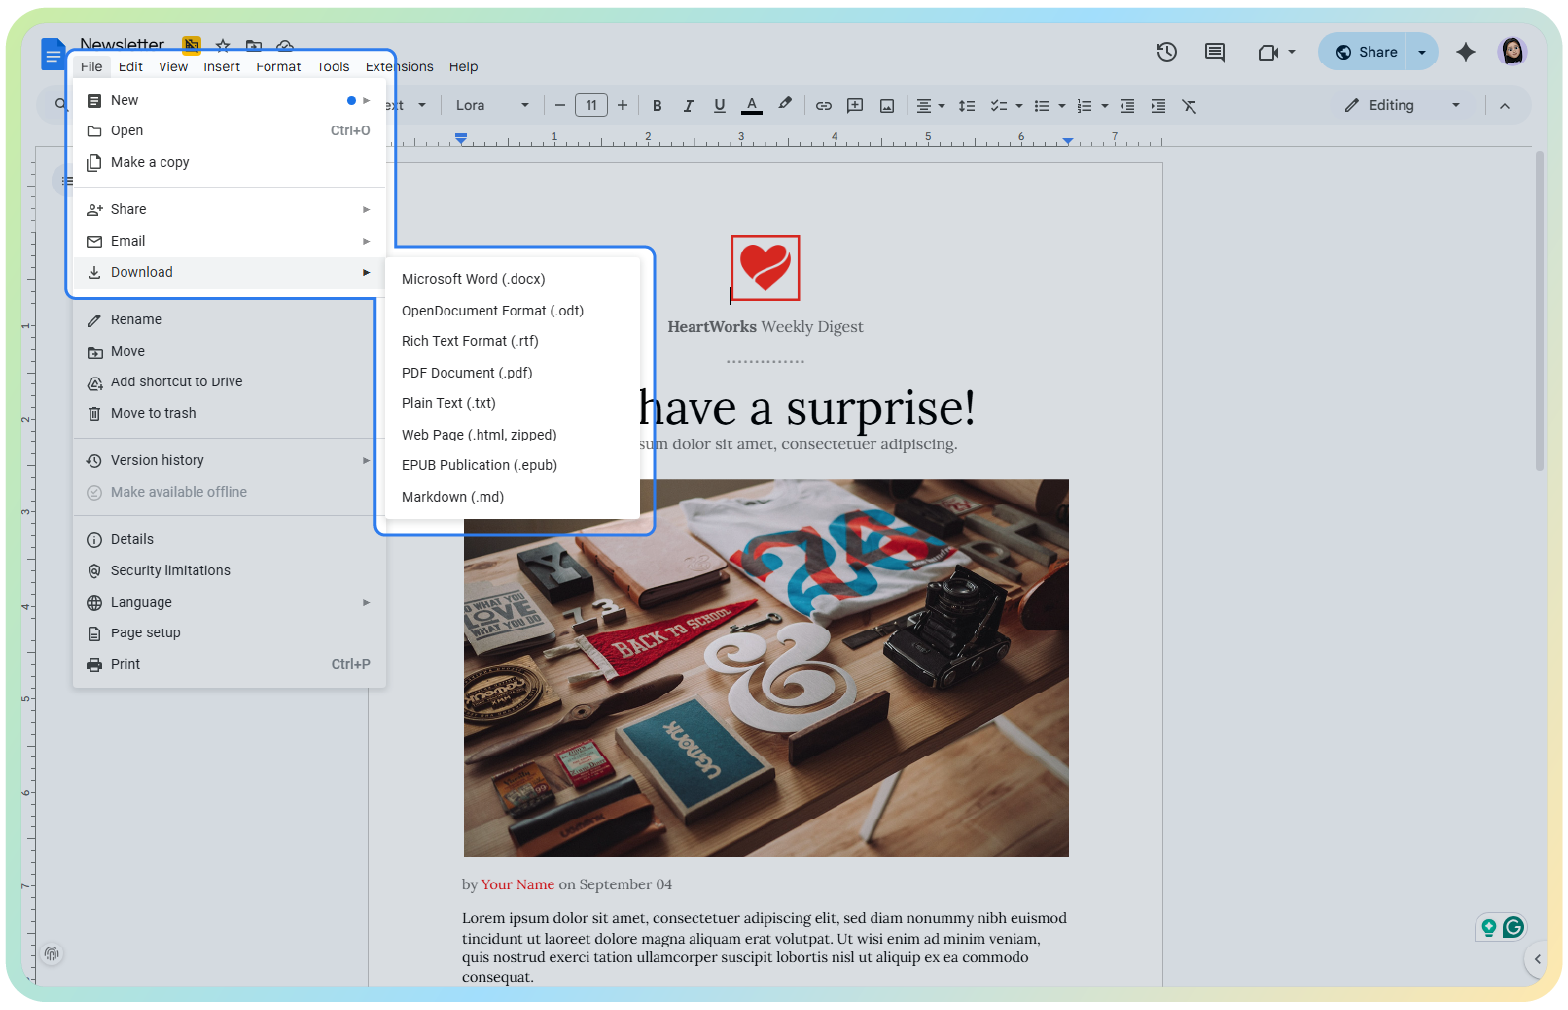Insert link from the toolbar
This screenshot has width=1568, height=1010.
pyautogui.click(x=824, y=106)
